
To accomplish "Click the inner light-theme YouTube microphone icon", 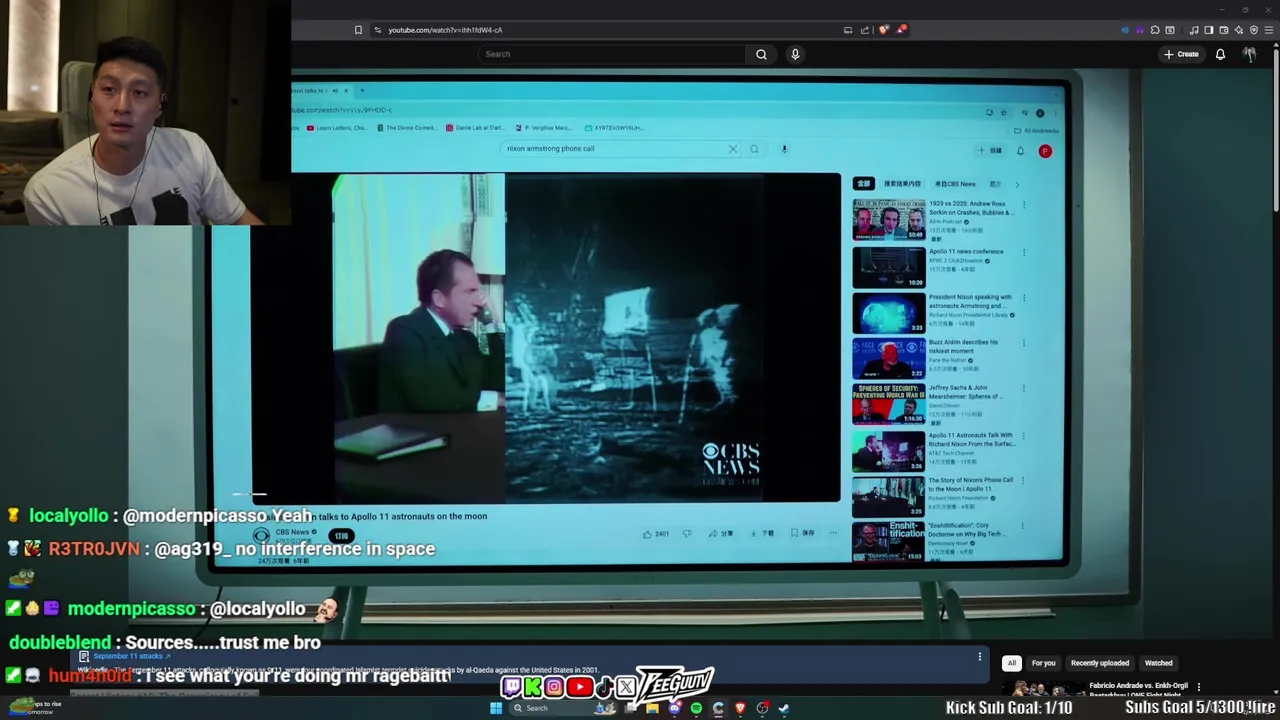I will pyautogui.click(x=784, y=149).
